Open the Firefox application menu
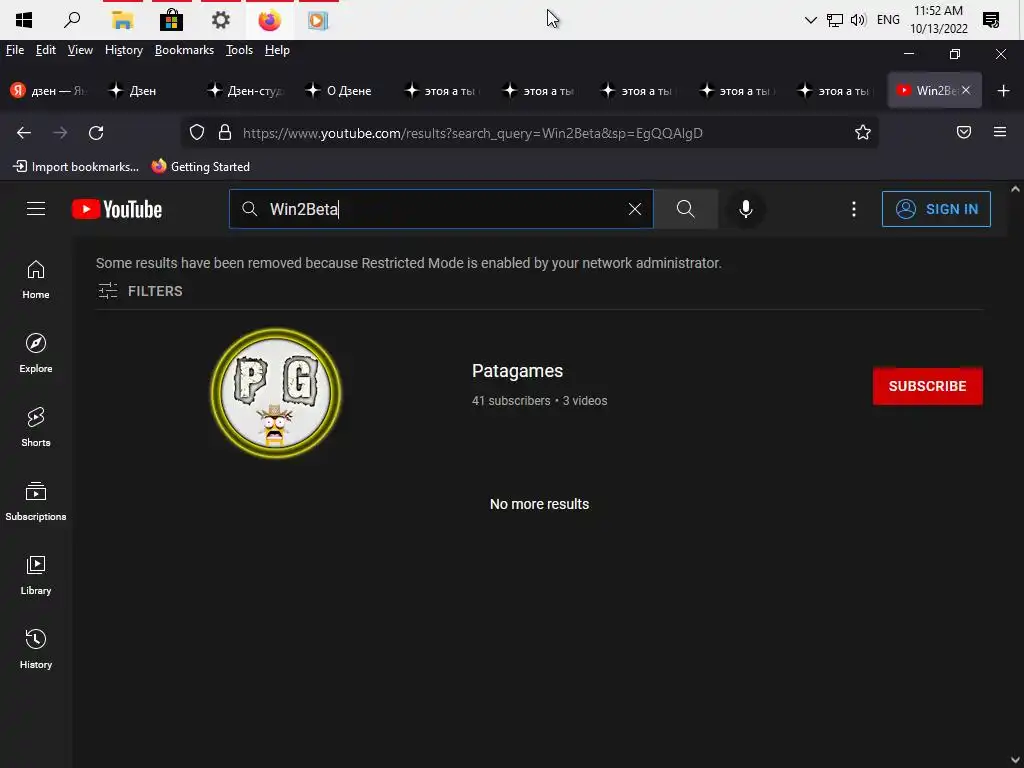1024x768 pixels. (1000, 133)
